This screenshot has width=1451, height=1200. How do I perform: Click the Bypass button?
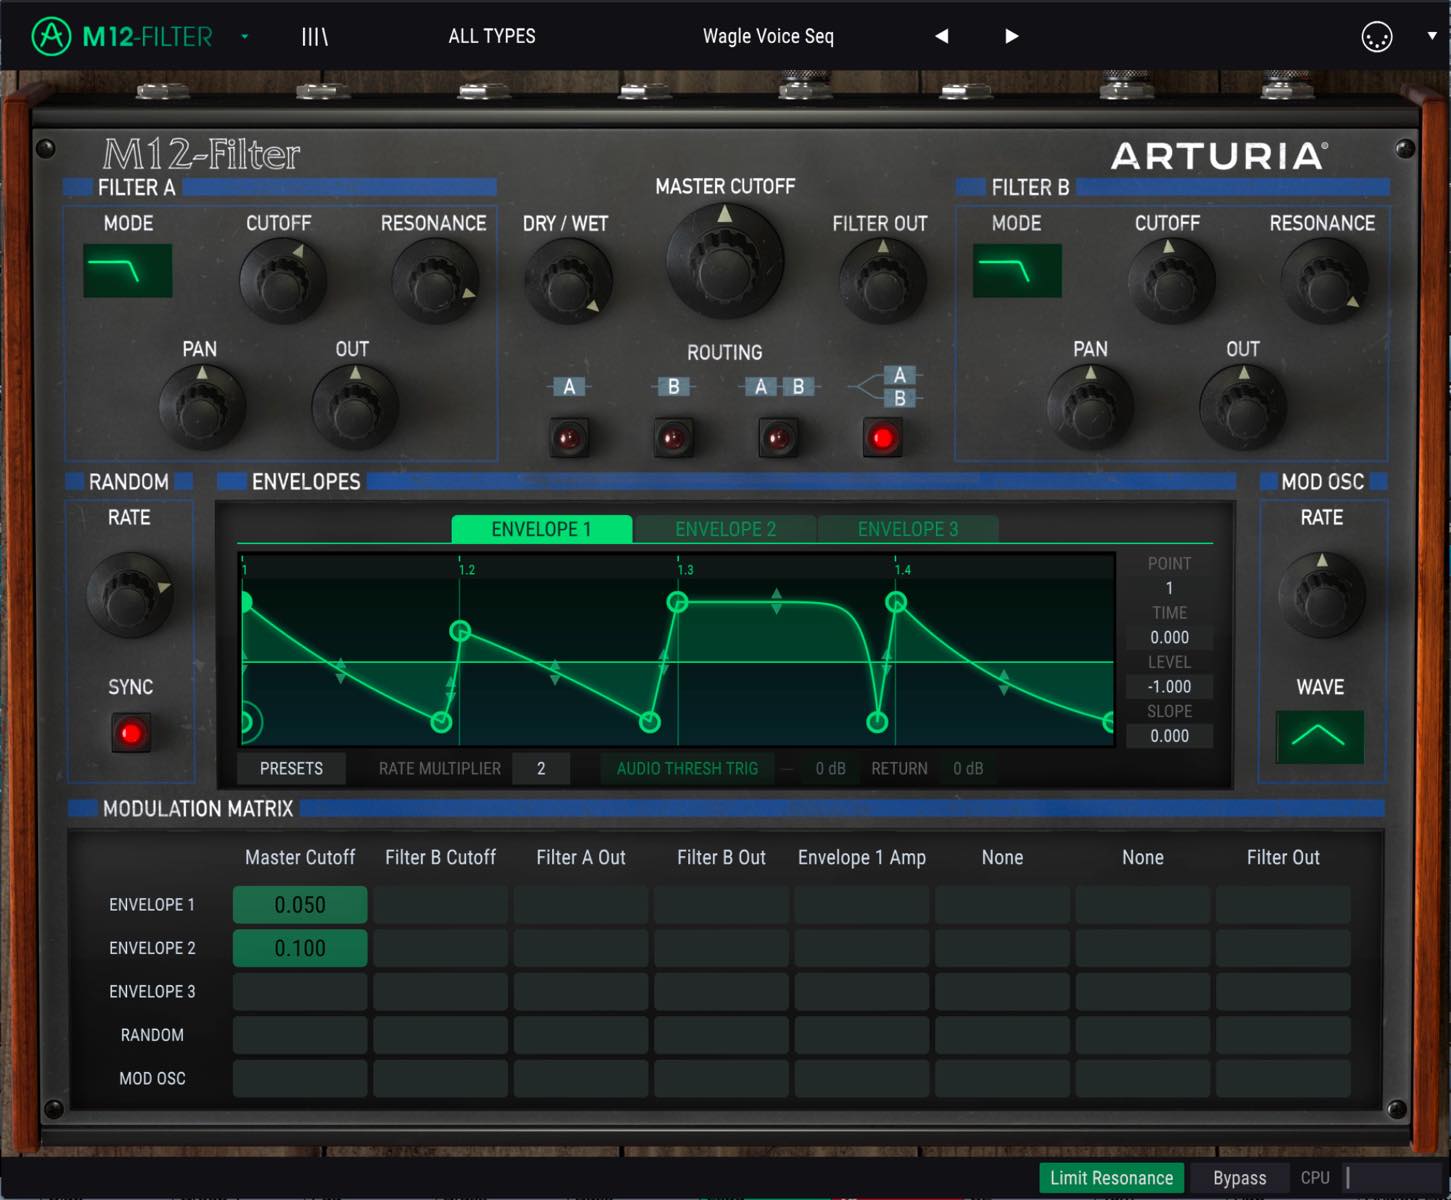coord(1239,1178)
